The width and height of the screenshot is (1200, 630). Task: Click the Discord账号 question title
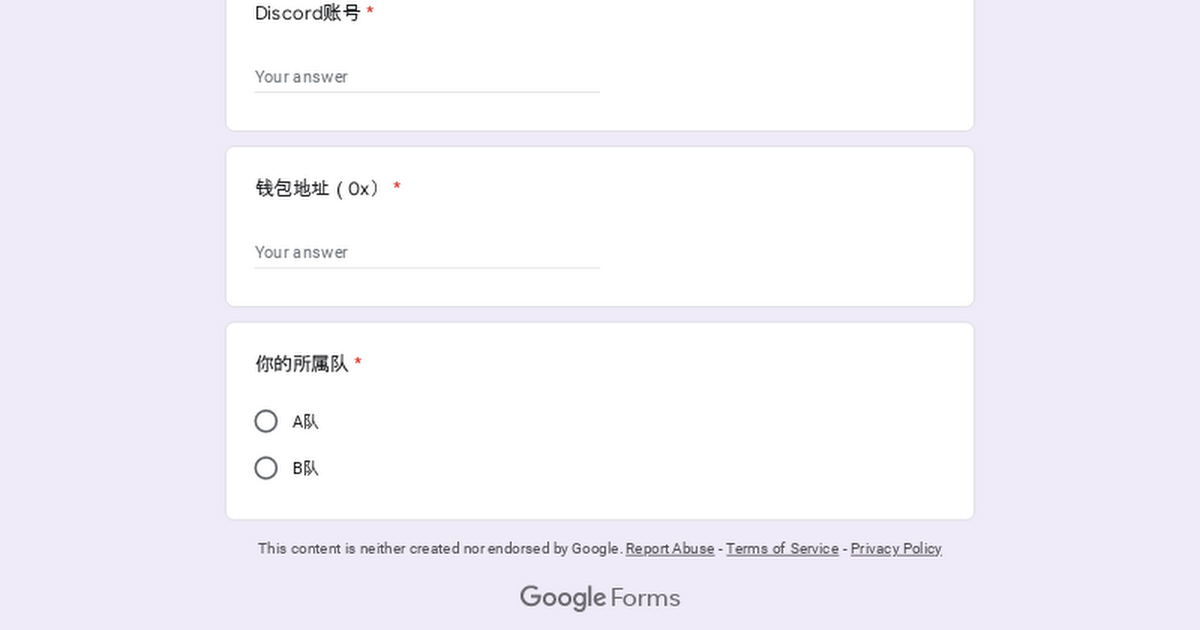[308, 13]
